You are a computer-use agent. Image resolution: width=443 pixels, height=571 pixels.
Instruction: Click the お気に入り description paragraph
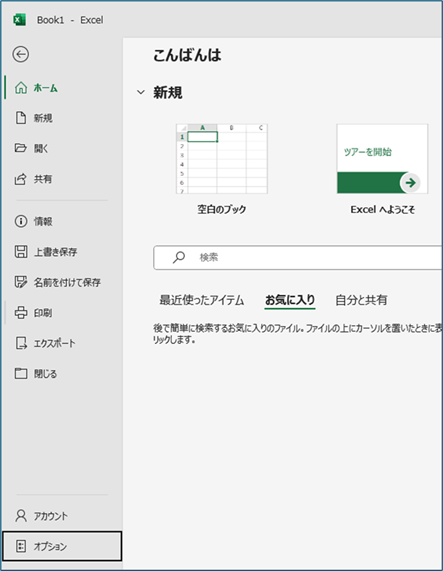(x=297, y=334)
